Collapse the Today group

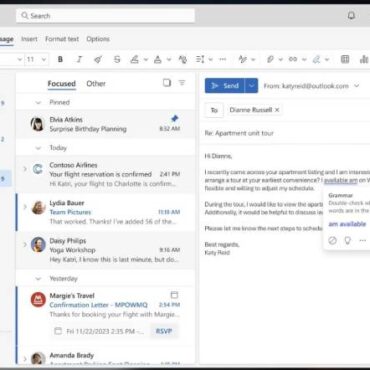38,148
